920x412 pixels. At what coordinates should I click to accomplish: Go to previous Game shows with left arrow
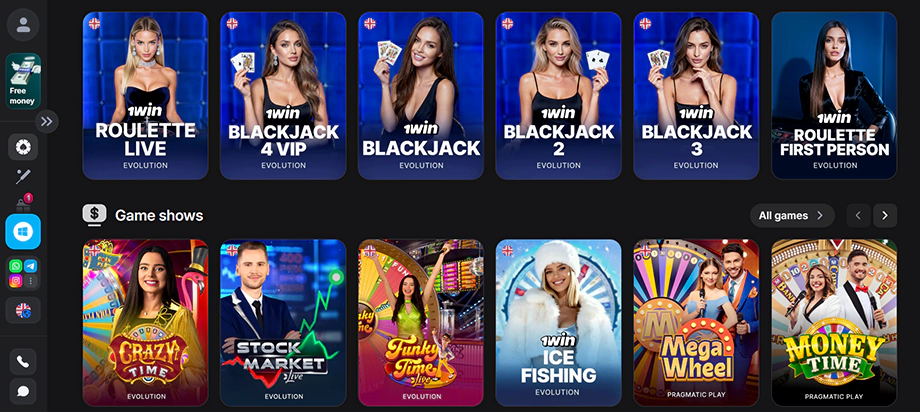click(858, 215)
